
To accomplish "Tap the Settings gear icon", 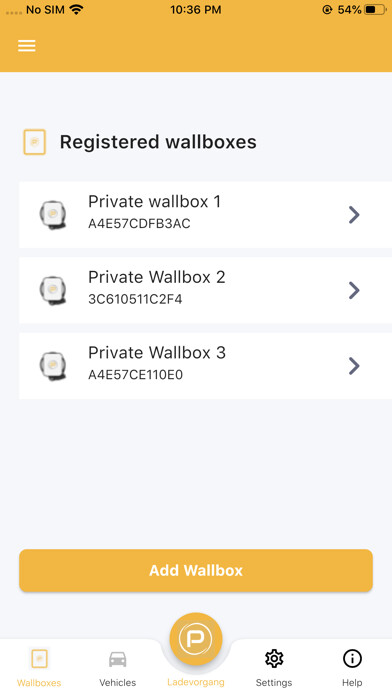I will tap(274, 658).
